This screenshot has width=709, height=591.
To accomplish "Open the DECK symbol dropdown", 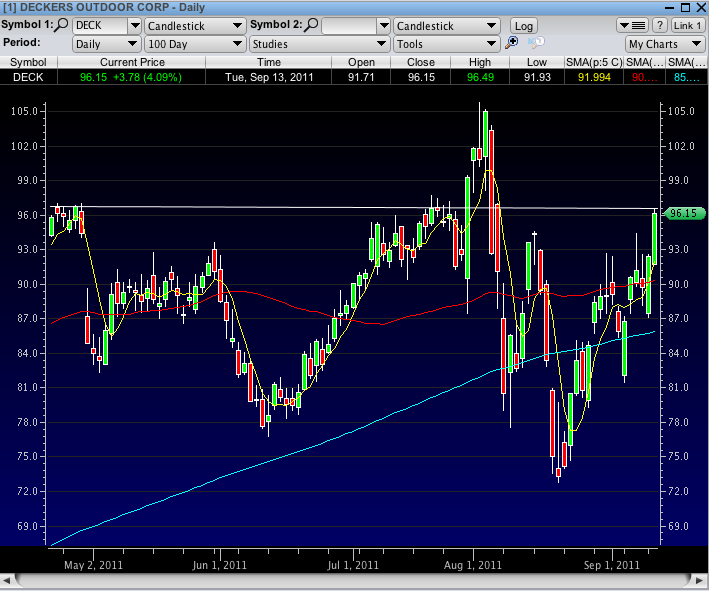I will click(x=134, y=25).
